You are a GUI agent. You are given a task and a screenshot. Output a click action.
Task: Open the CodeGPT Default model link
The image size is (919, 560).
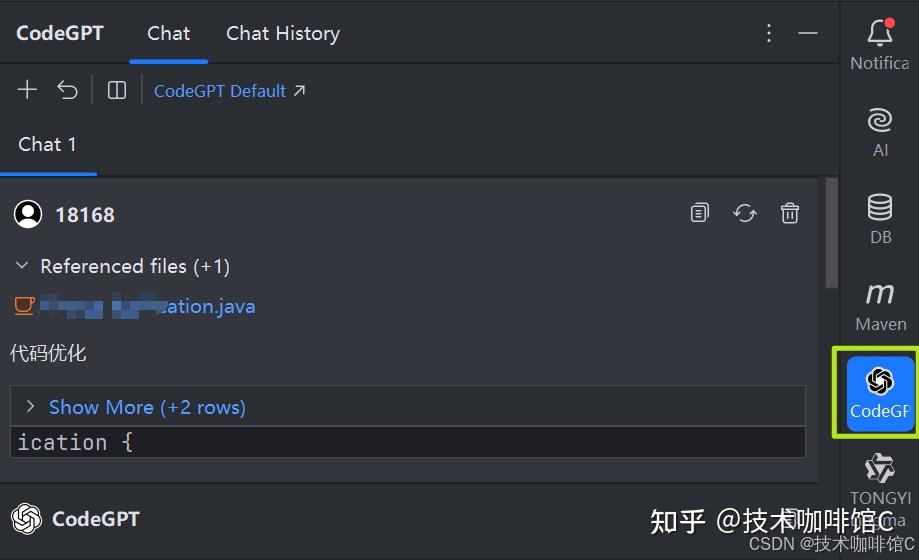tap(229, 91)
